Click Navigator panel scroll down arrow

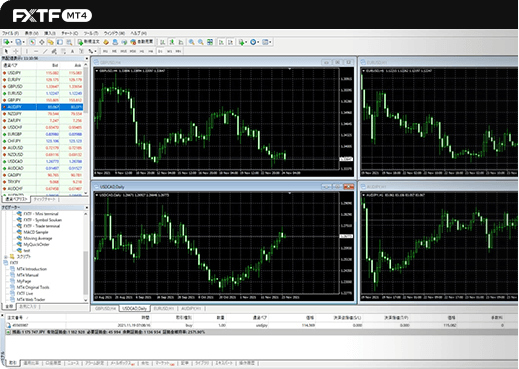pos(86,300)
